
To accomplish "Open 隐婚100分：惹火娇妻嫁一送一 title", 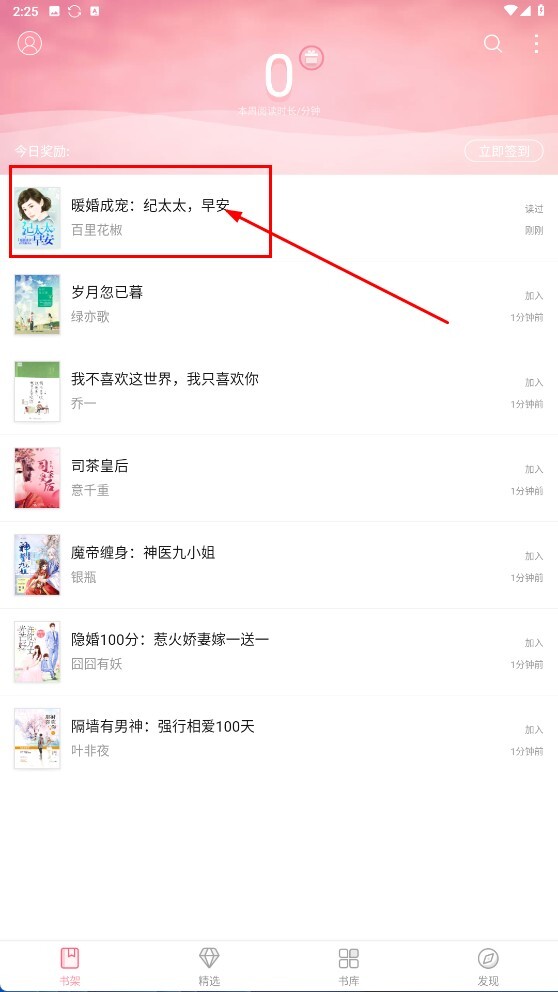I will point(170,640).
